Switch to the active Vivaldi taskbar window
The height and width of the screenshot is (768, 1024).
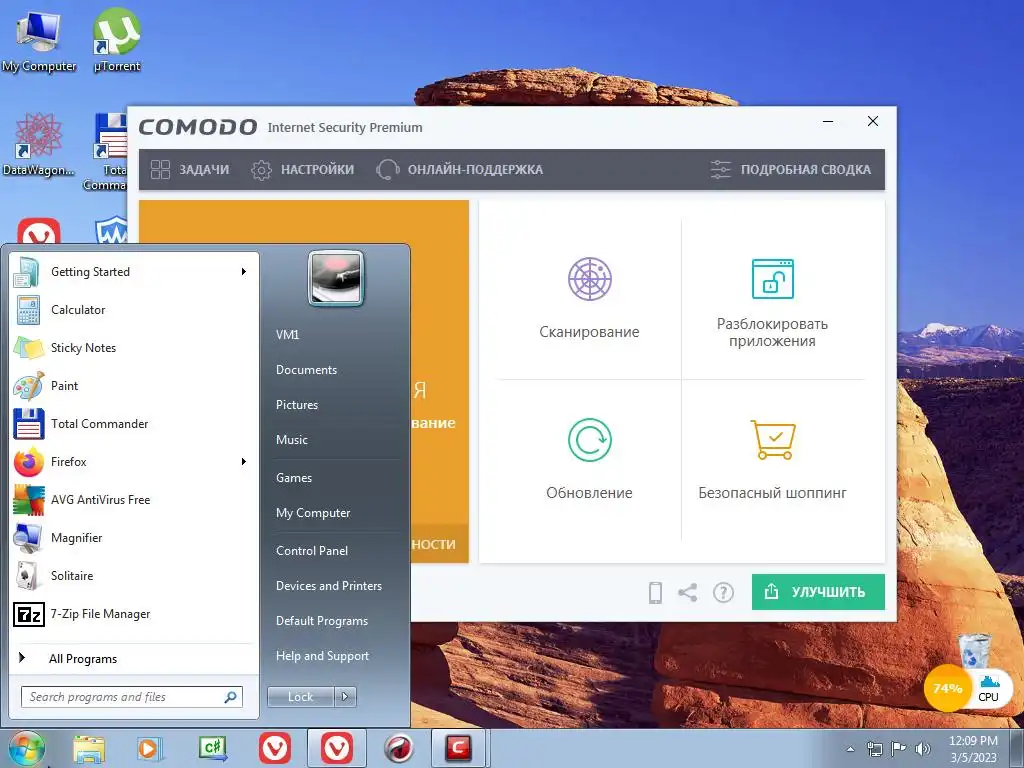point(337,748)
